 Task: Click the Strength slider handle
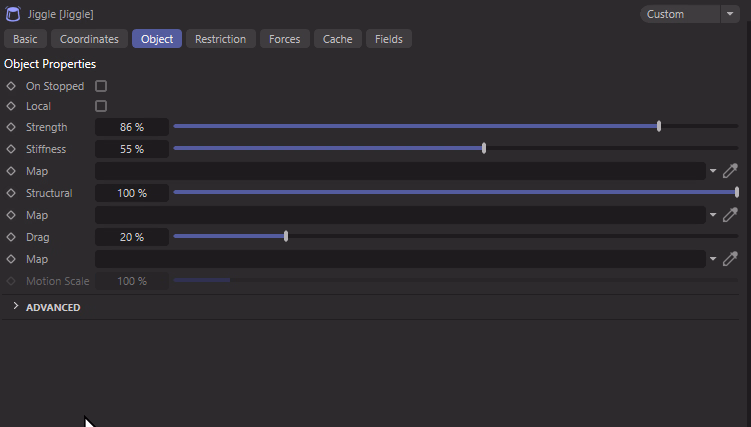[x=659, y=126]
